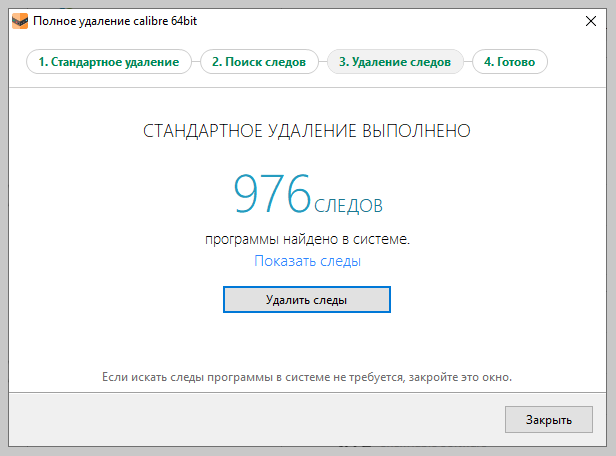Click the text программы найдено в системе
The height and width of the screenshot is (456, 616).
307,239
